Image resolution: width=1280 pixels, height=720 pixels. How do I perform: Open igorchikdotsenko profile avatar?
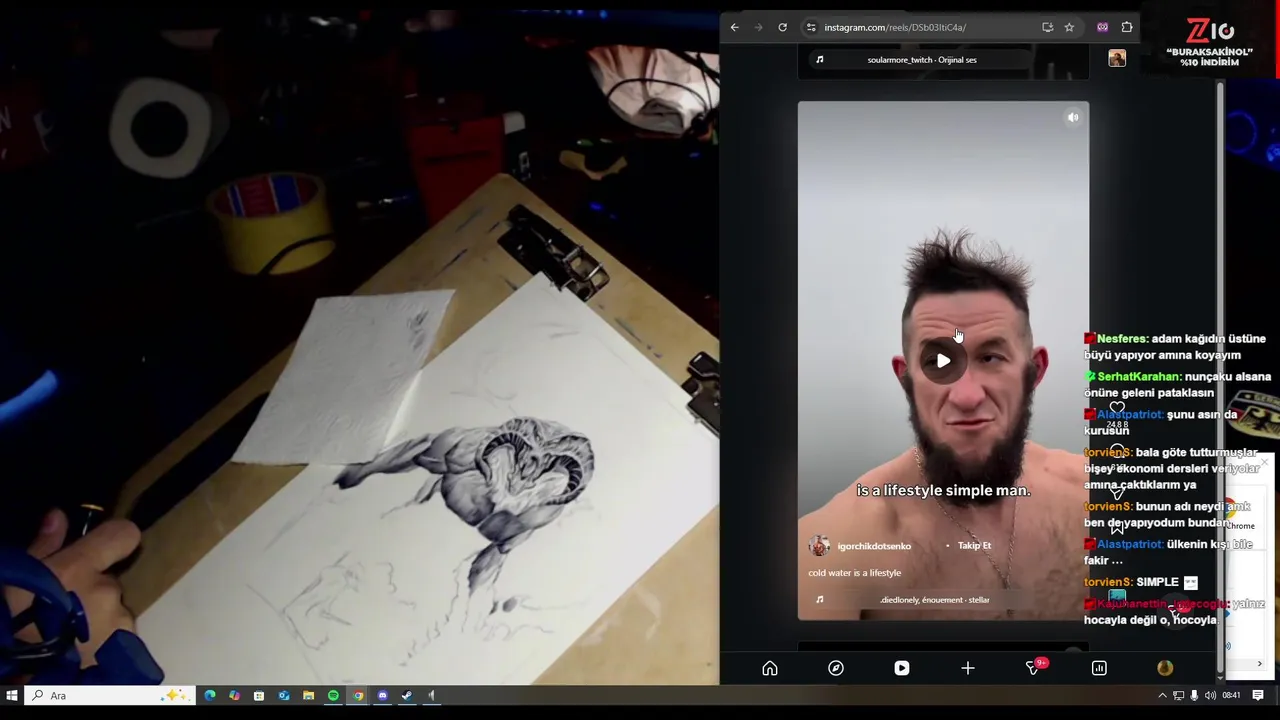click(819, 546)
